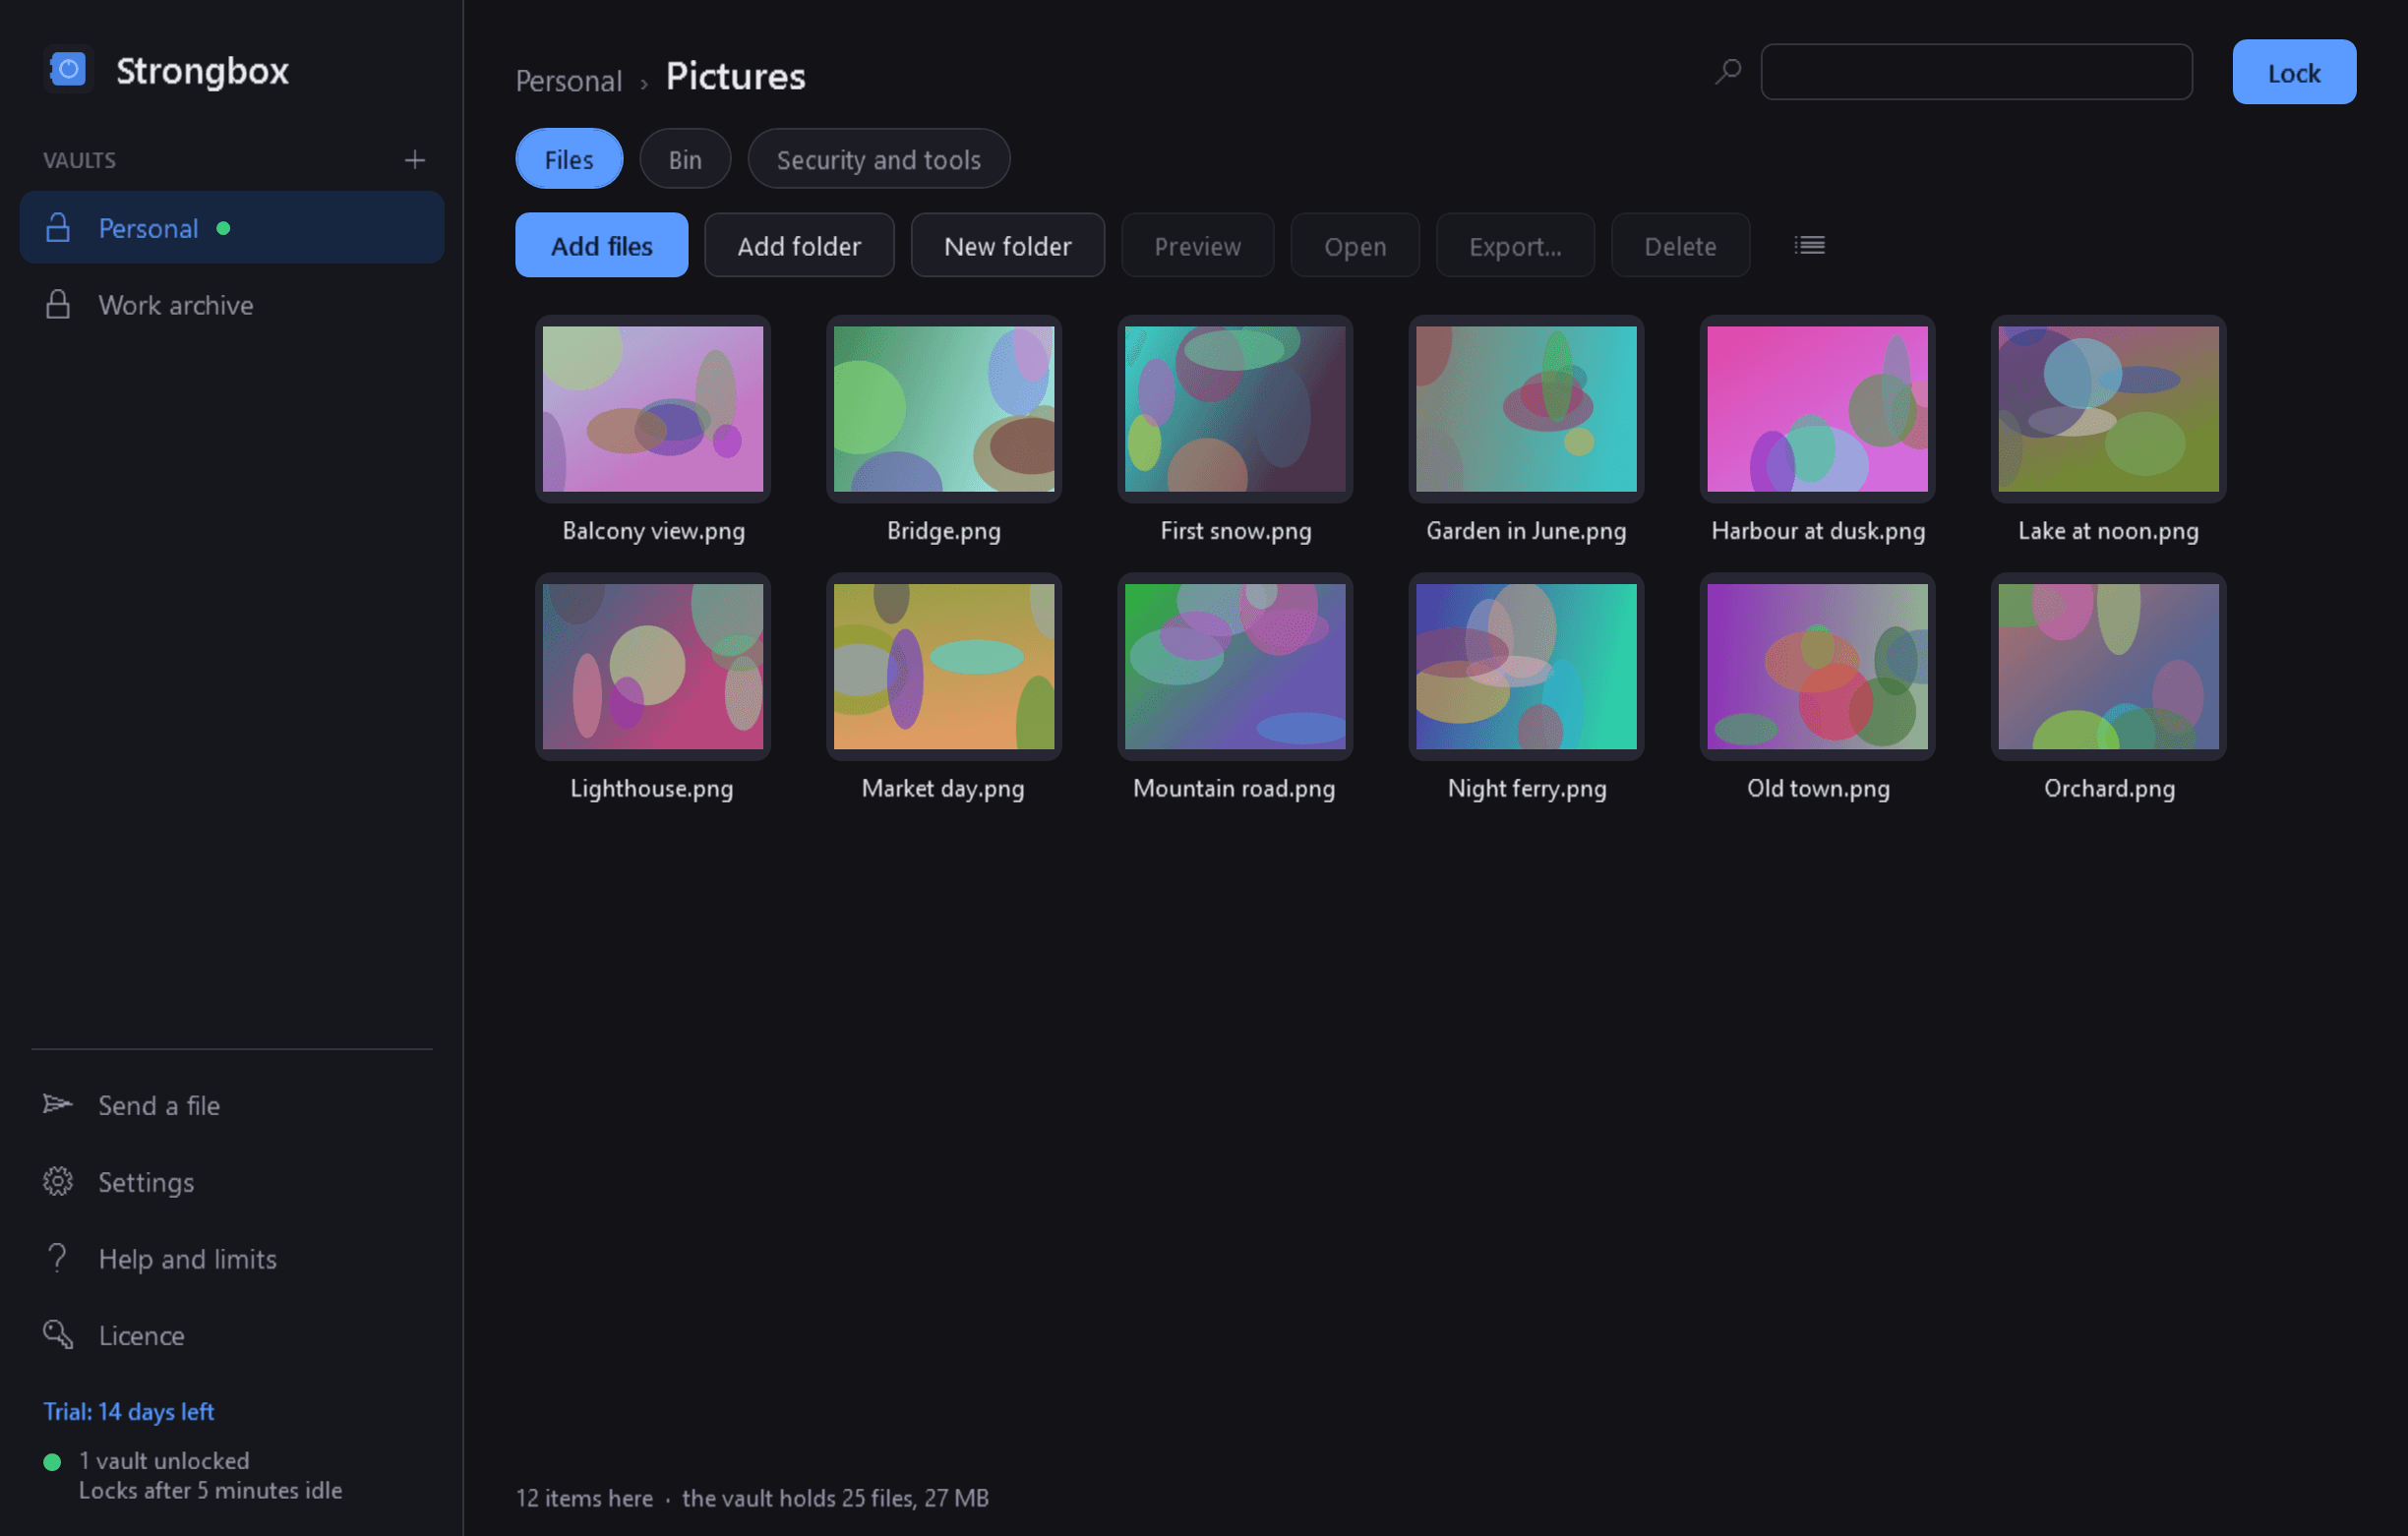This screenshot has height=1536, width=2408.
Task: Click the Strongbox logo icon
Action: (x=68, y=69)
